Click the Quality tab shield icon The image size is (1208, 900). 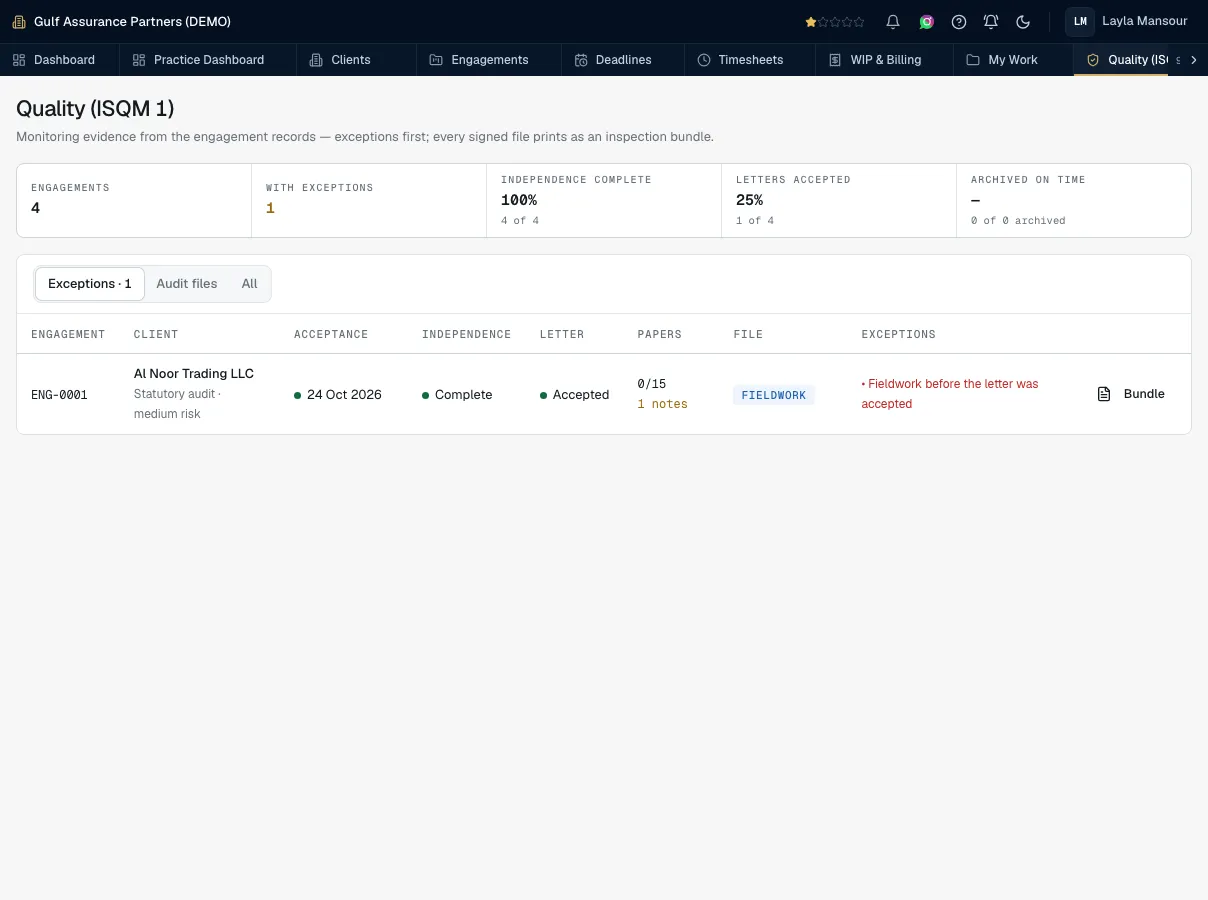(x=1093, y=60)
